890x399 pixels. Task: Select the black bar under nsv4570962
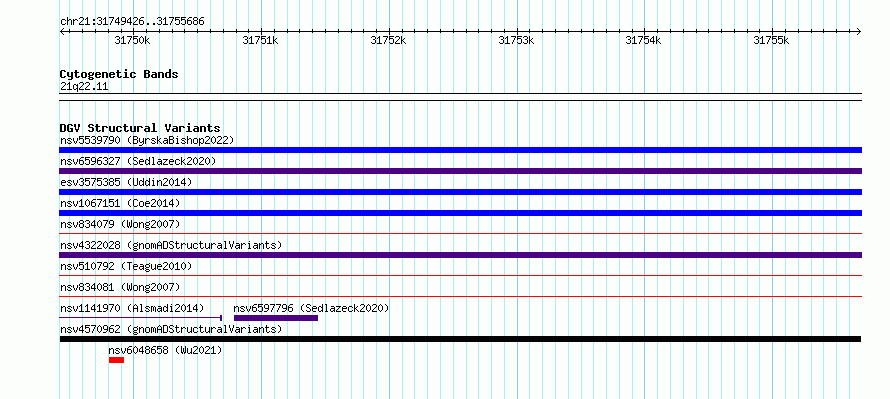460,339
